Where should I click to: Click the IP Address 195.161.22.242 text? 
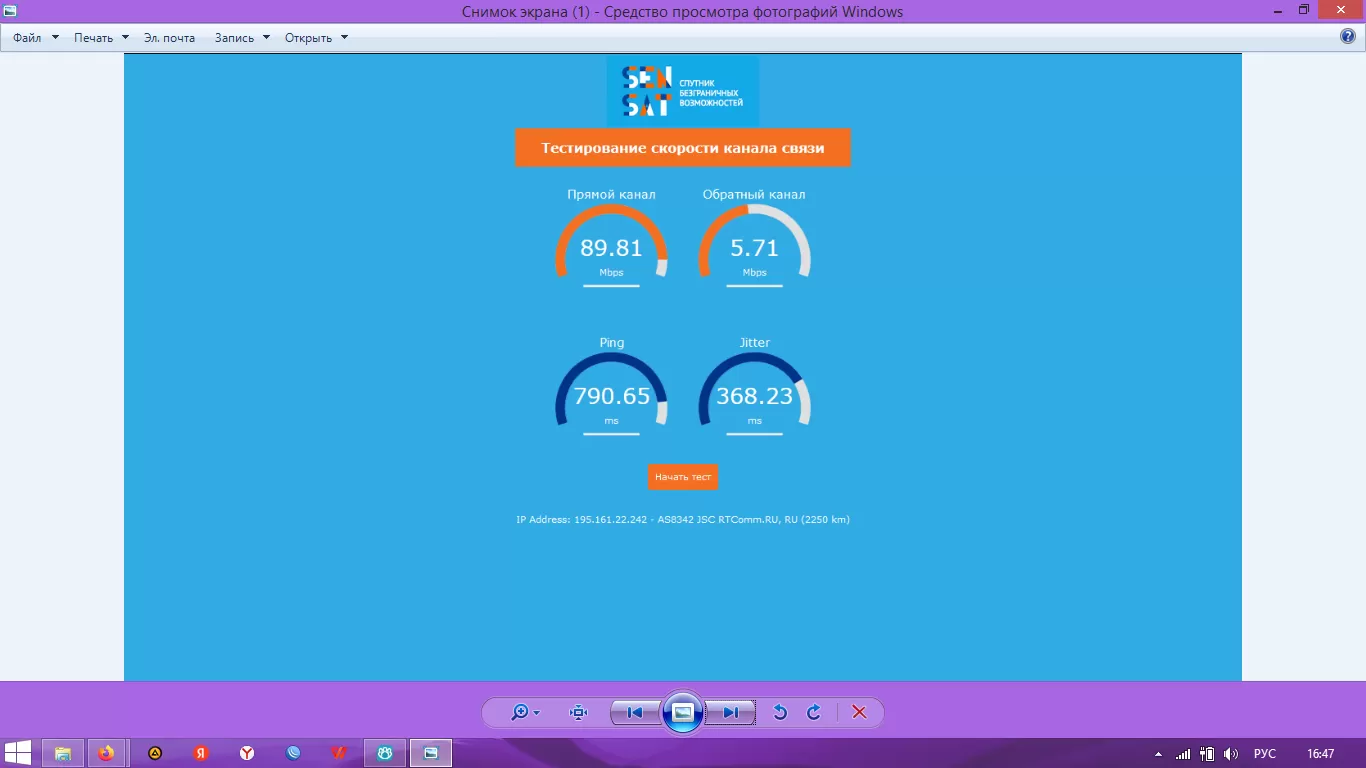point(683,520)
